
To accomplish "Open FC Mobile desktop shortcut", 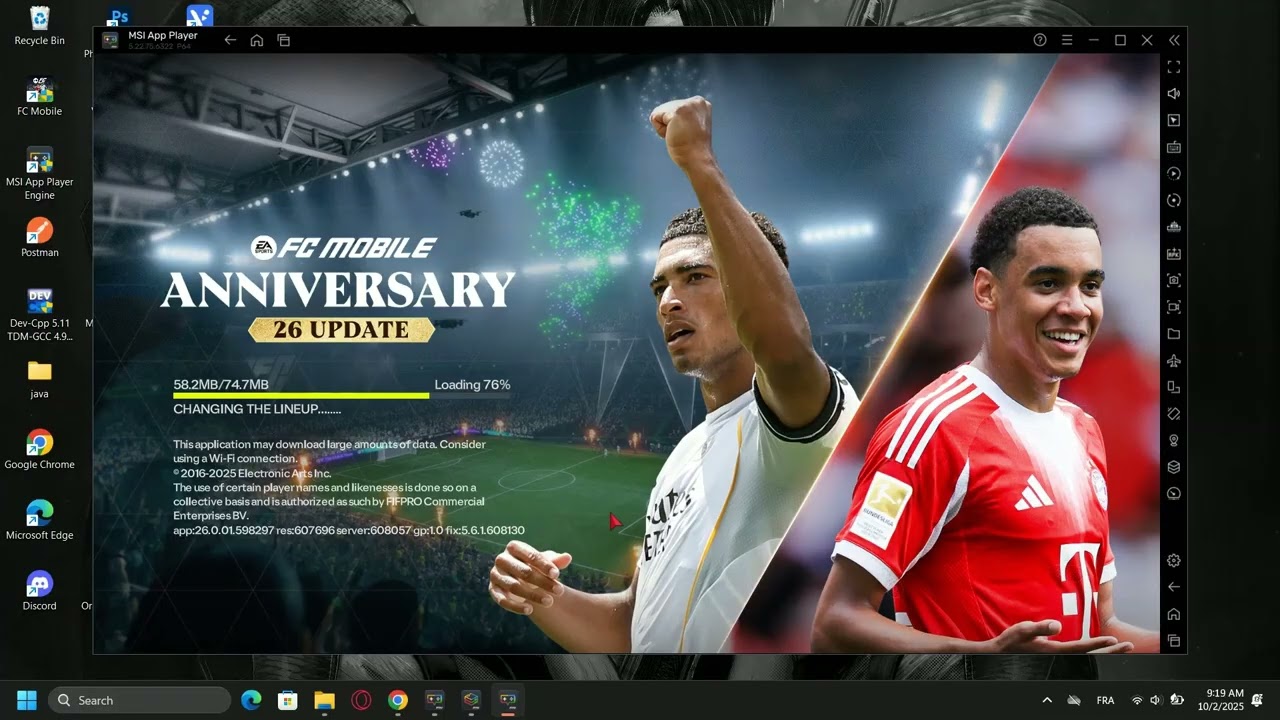I will [40, 97].
